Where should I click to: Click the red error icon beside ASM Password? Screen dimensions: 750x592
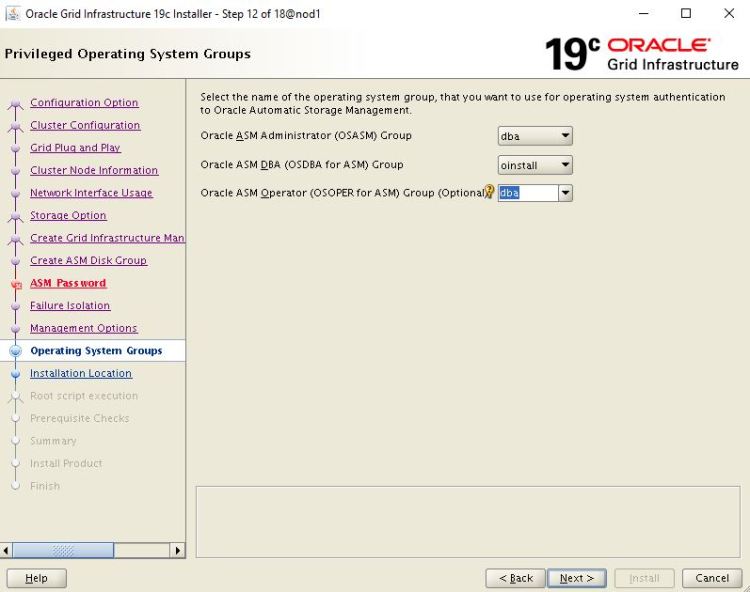point(15,284)
